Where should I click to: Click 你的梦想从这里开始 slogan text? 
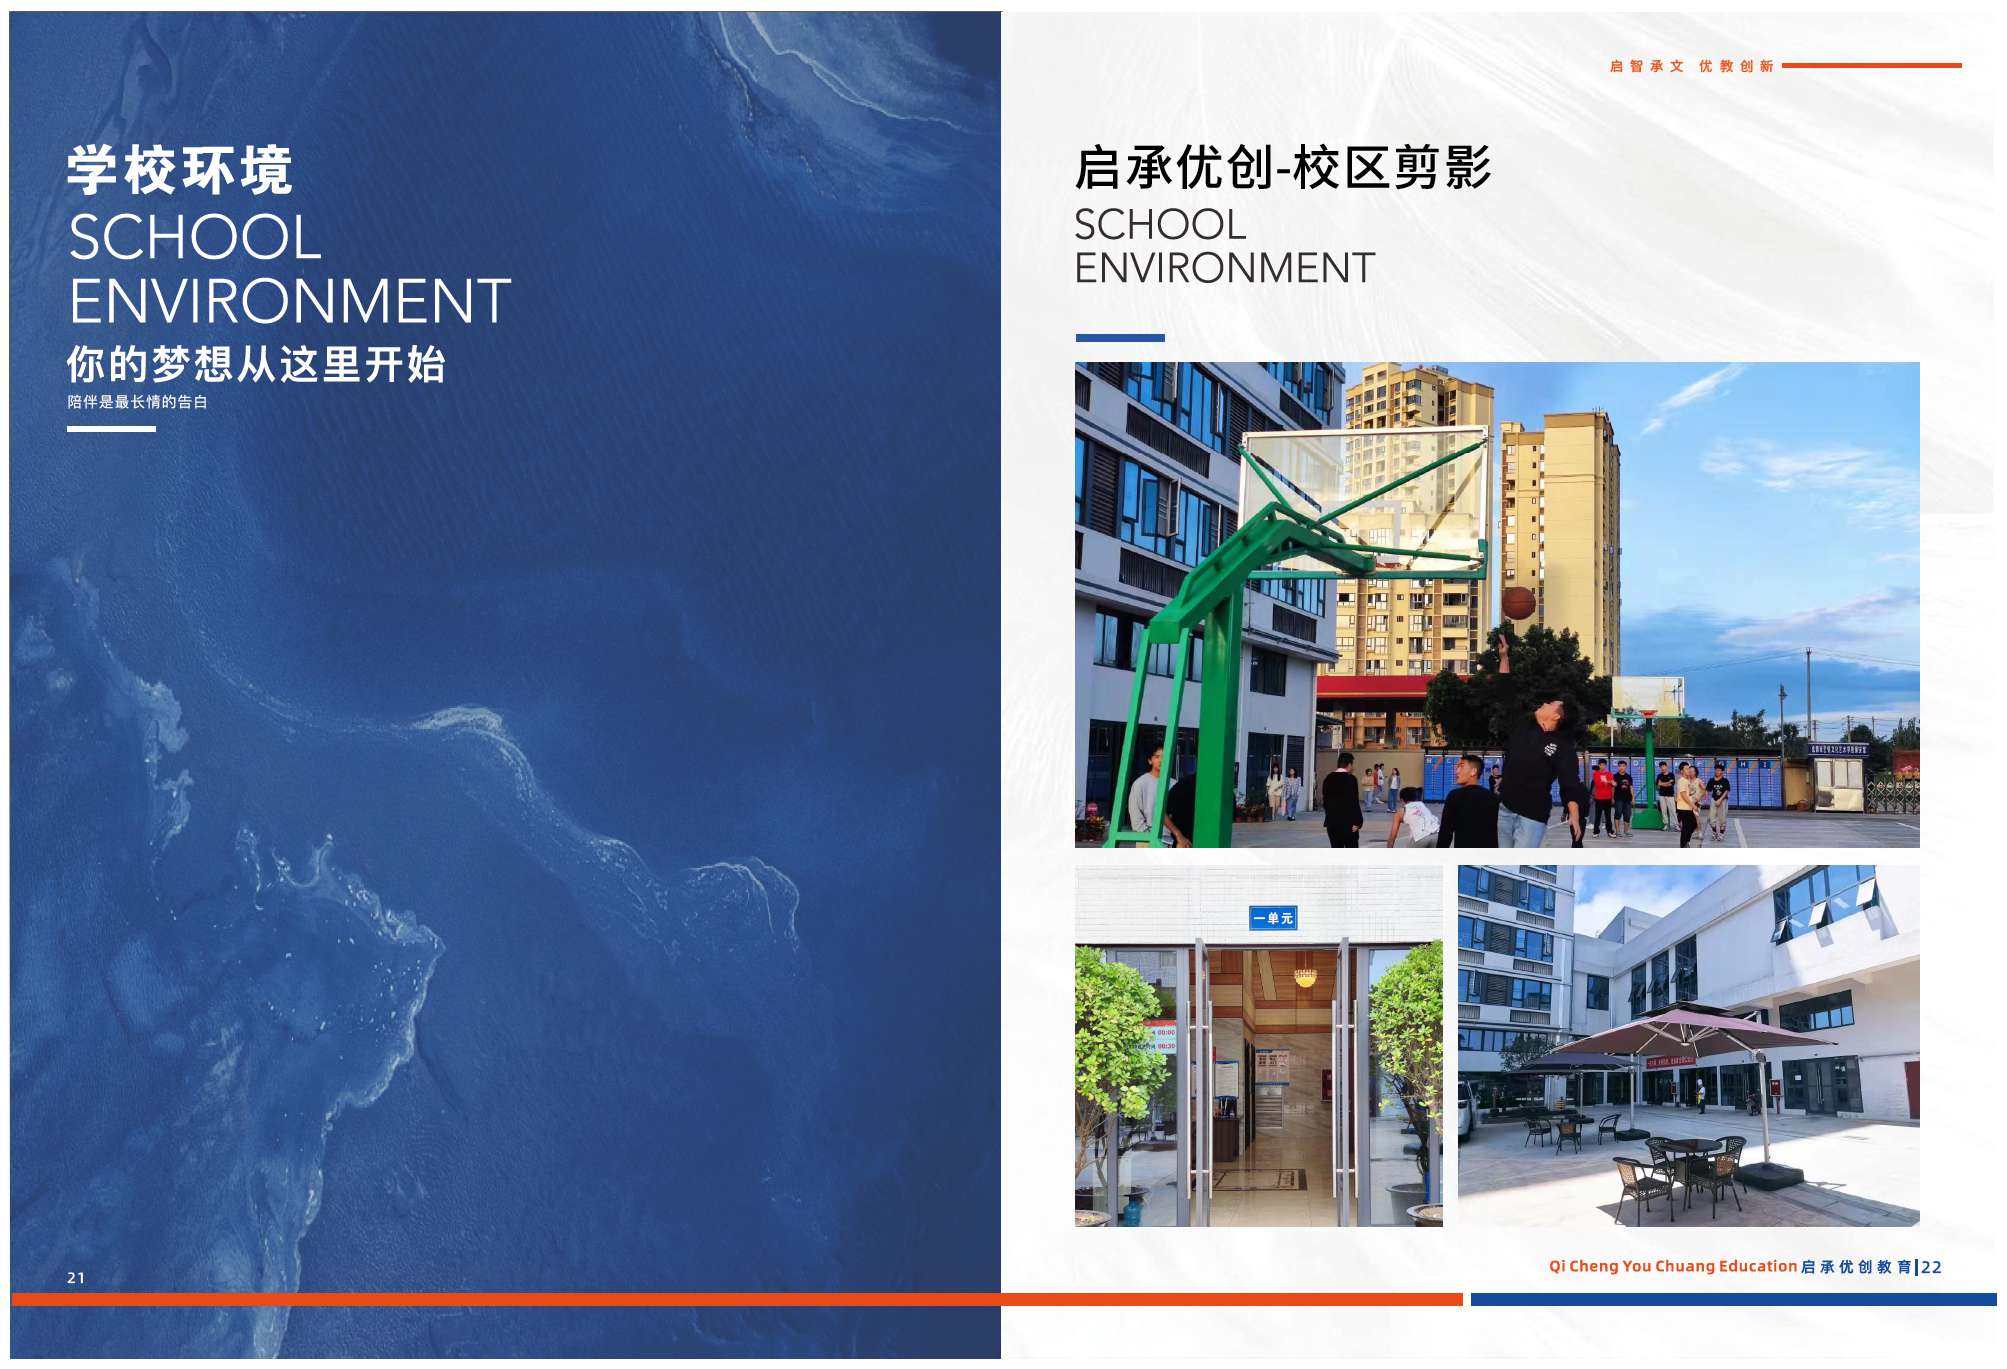256,364
